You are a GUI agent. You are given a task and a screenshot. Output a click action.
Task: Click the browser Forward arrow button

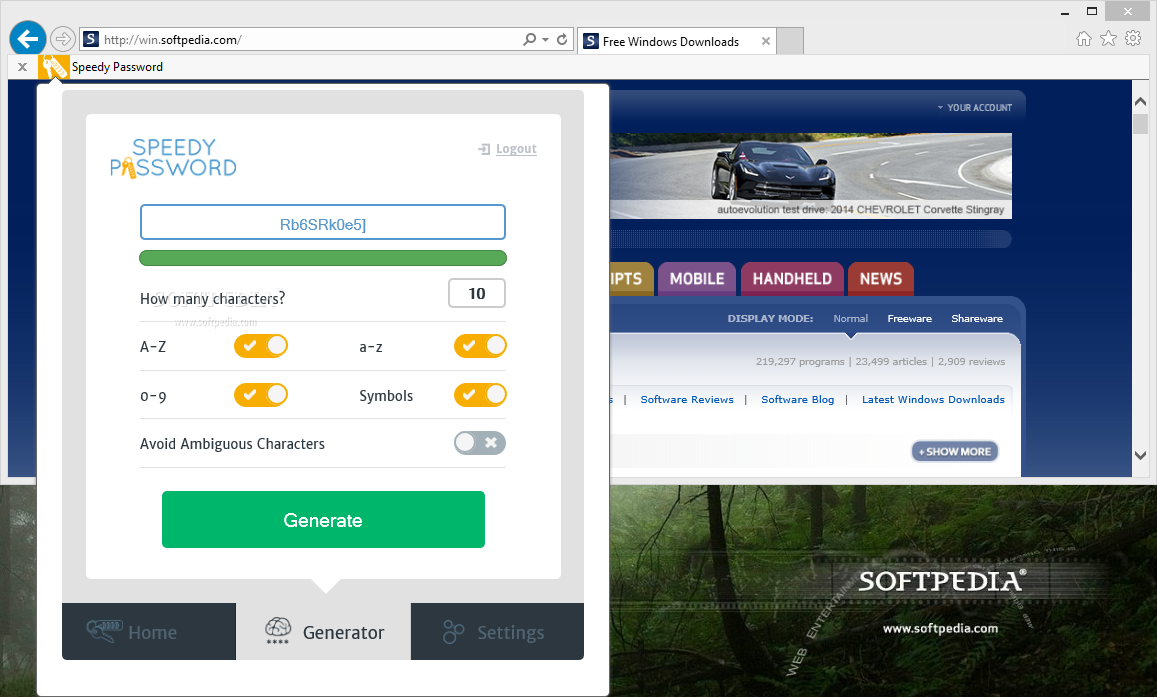63,38
